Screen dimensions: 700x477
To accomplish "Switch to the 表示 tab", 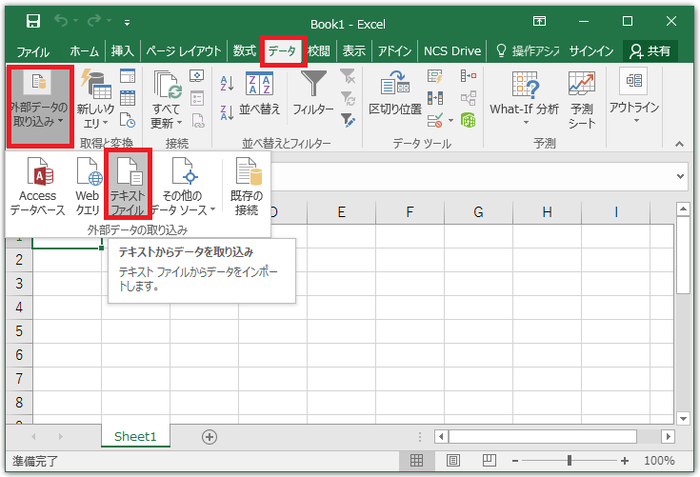I will 354,51.
